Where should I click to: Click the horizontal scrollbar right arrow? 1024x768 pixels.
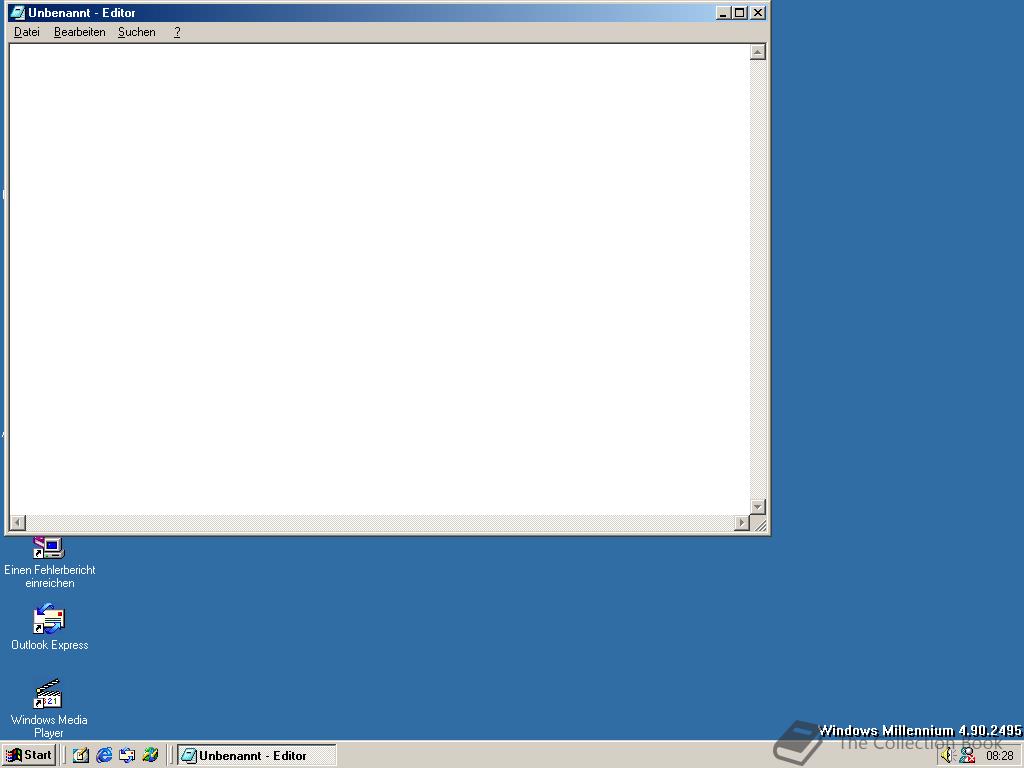(741, 522)
